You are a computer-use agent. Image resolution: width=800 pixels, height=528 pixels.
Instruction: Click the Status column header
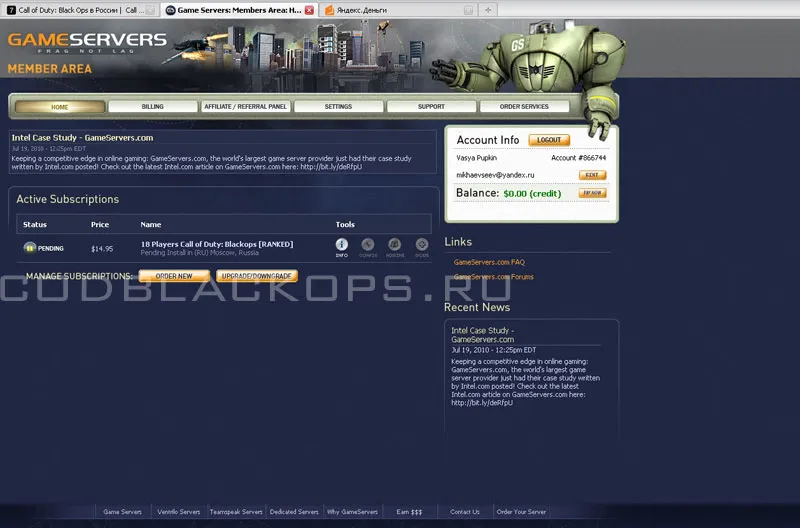pos(35,224)
